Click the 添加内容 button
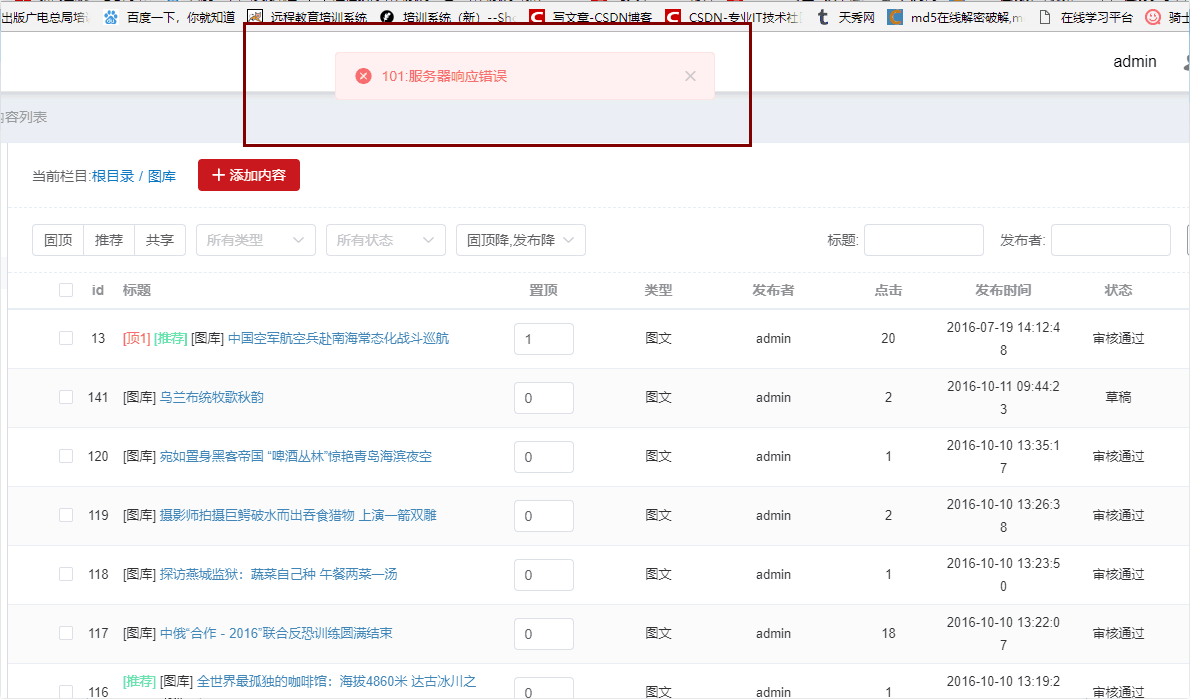1190x699 pixels. 249,175
